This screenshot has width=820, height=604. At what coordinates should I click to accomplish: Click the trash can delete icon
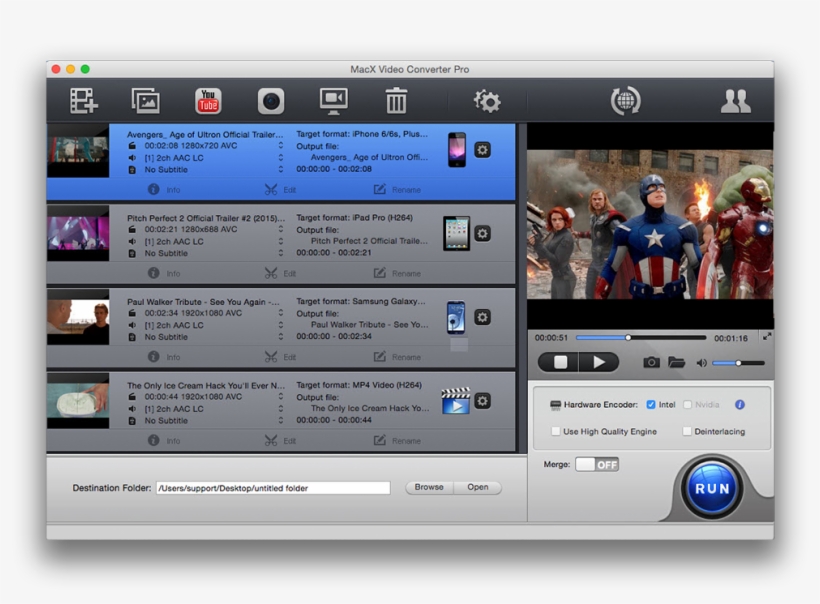click(x=396, y=100)
